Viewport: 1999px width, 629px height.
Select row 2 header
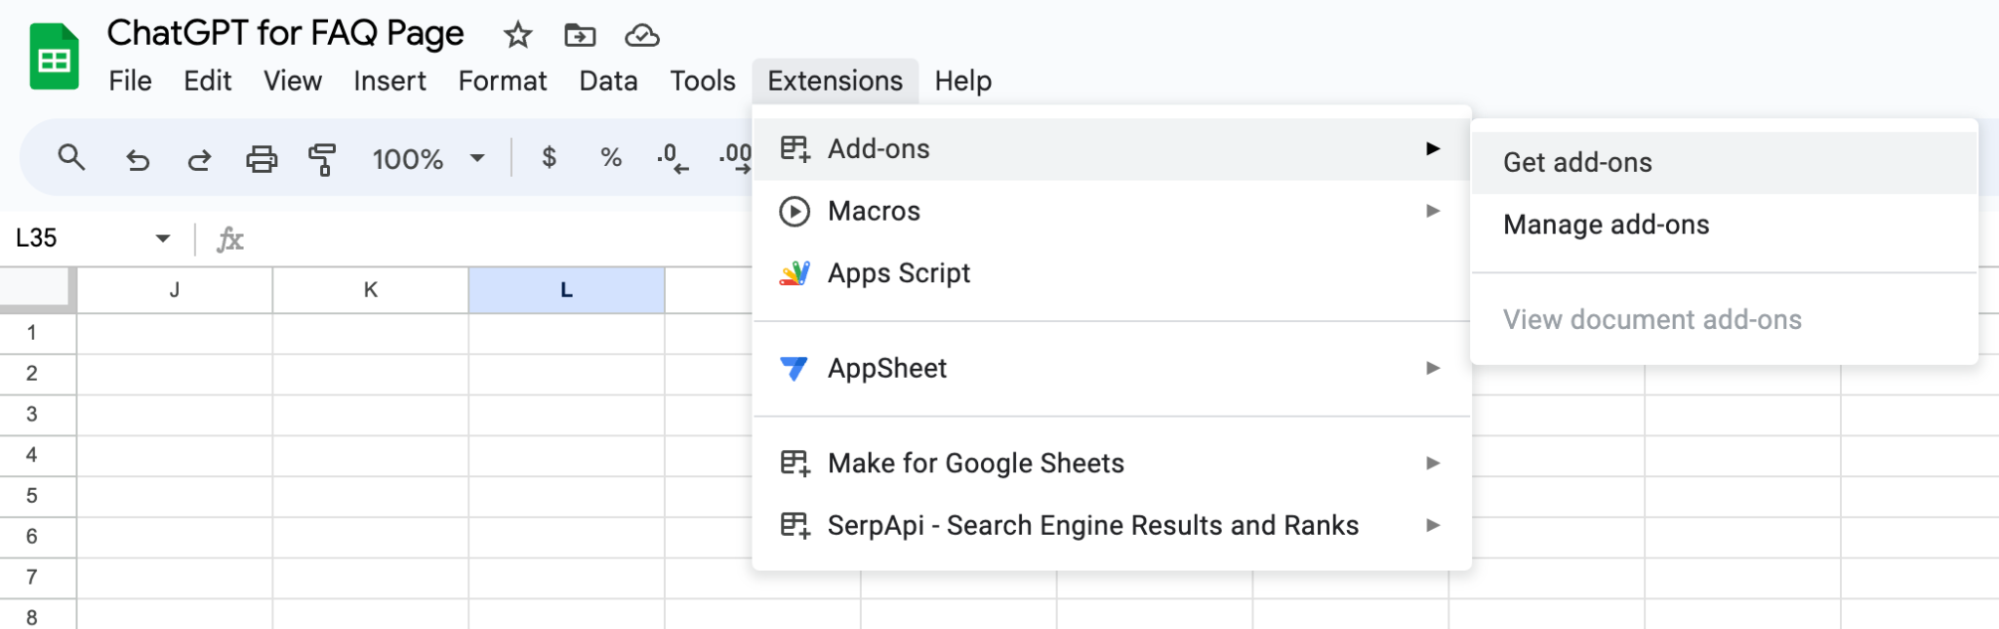point(38,374)
